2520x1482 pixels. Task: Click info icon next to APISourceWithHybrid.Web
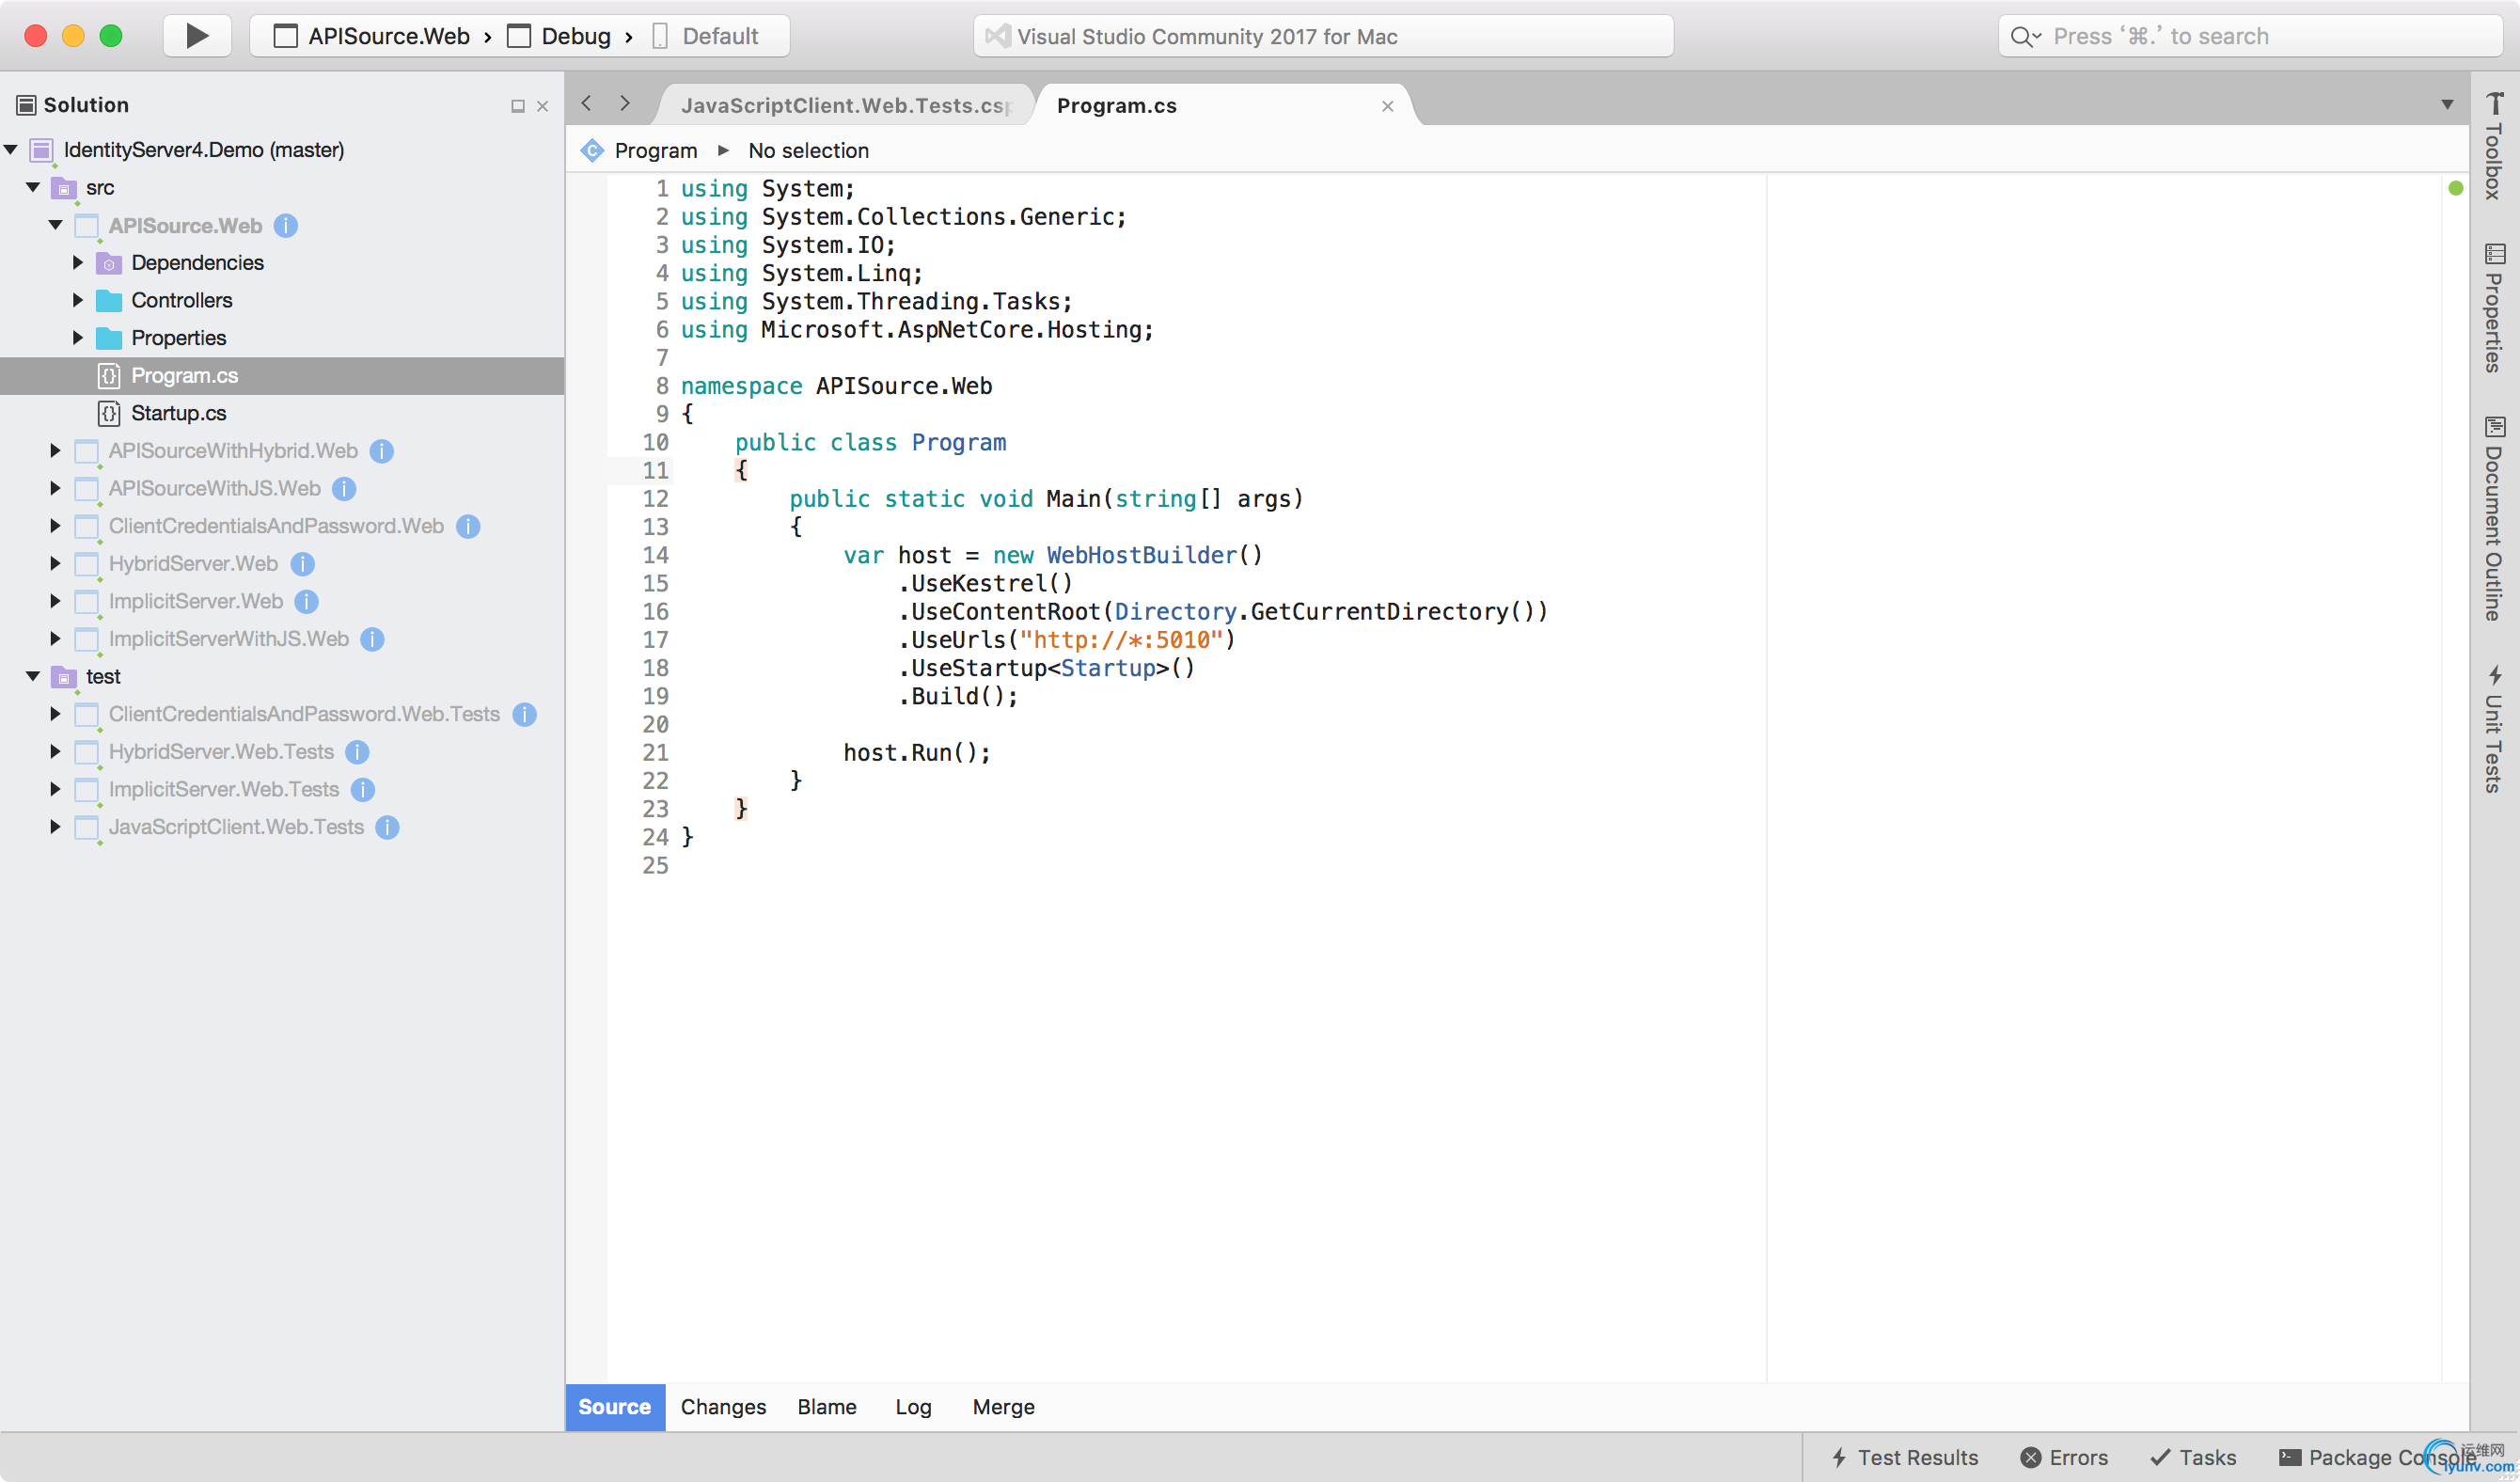tap(381, 451)
